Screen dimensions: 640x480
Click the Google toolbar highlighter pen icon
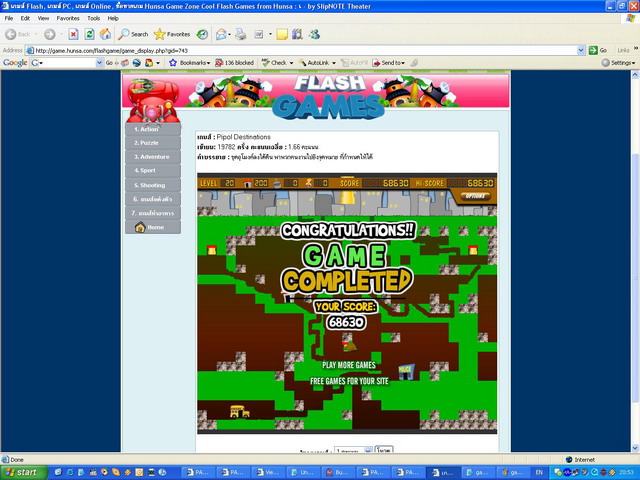[414, 62]
